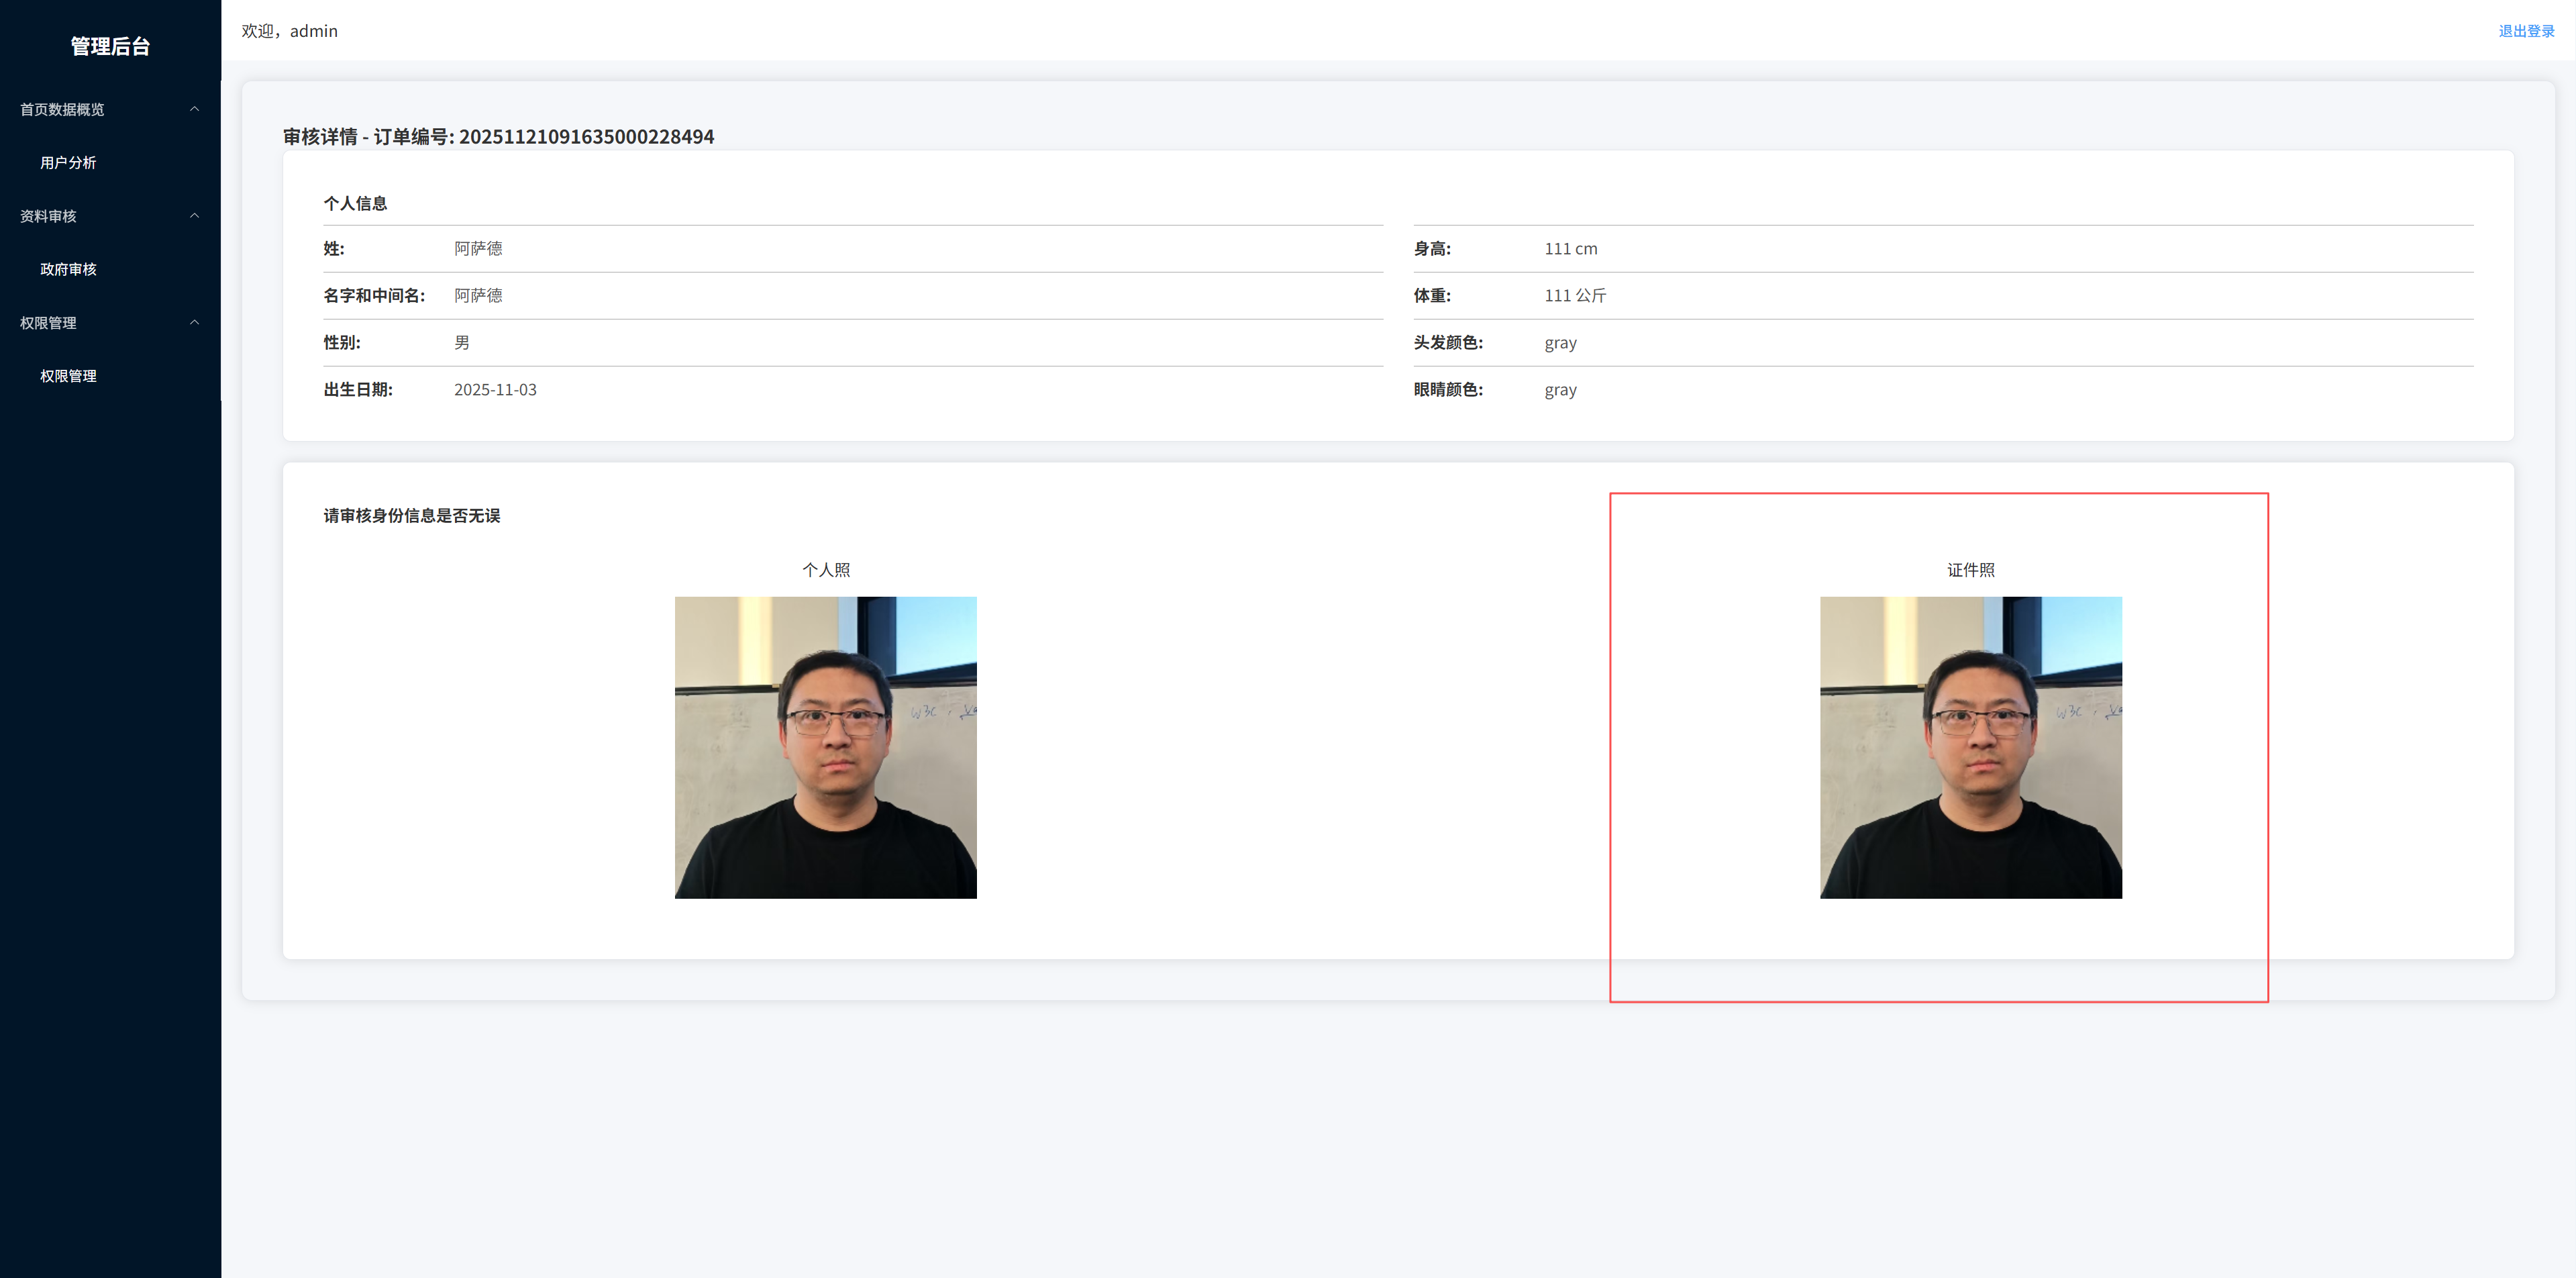Viewport: 2576px width, 1278px height.
Task: Collapse the 资料审核 chevron arrow
Action: tap(194, 216)
